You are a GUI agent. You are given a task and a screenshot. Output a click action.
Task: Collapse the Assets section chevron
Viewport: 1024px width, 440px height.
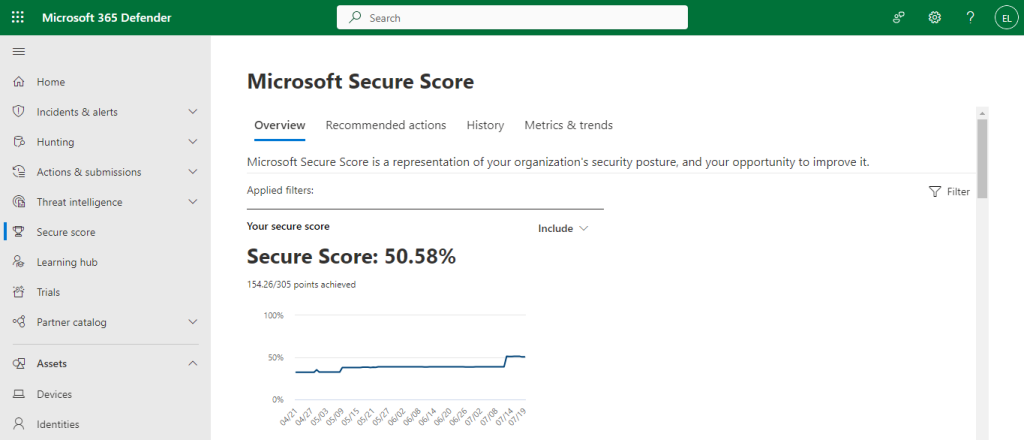193,364
